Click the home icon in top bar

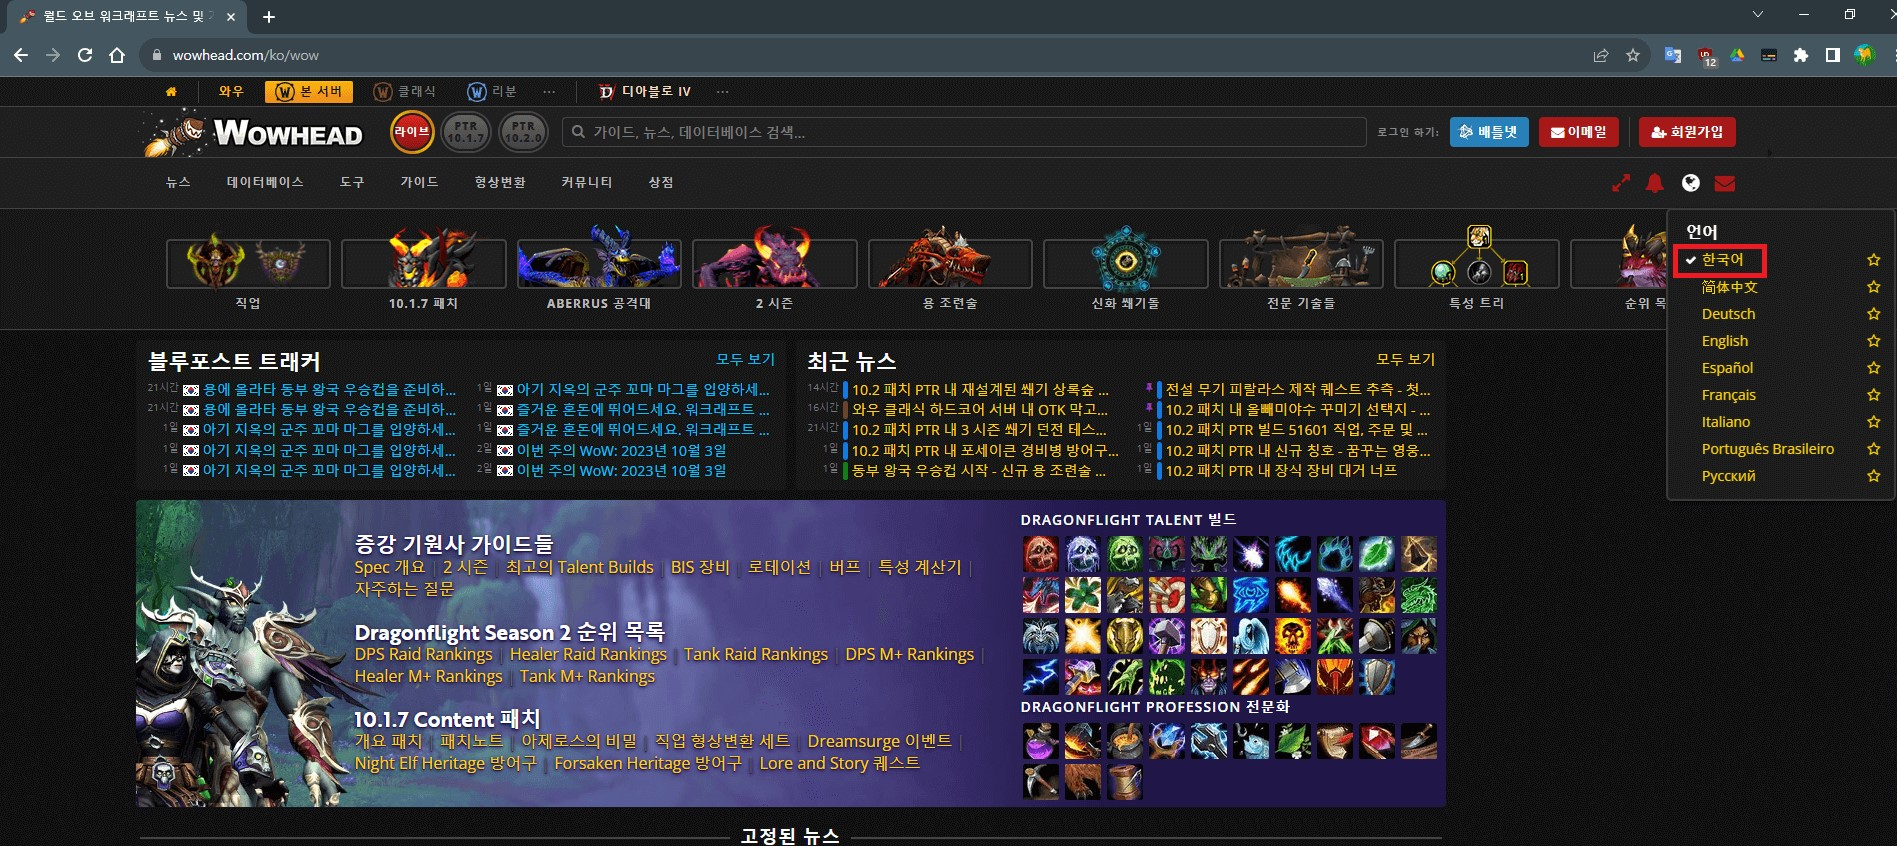coord(171,91)
